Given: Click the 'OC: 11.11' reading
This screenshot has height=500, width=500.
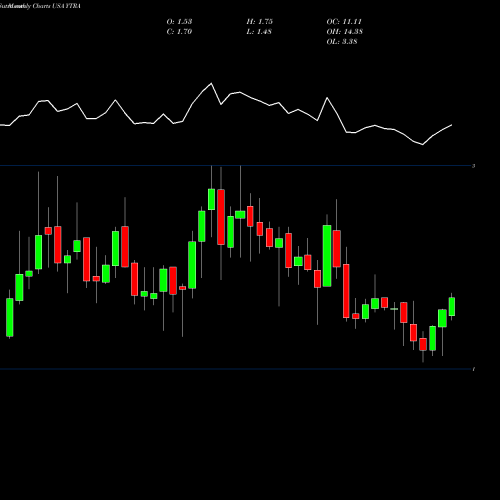Looking at the screenshot, I should [344, 22].
